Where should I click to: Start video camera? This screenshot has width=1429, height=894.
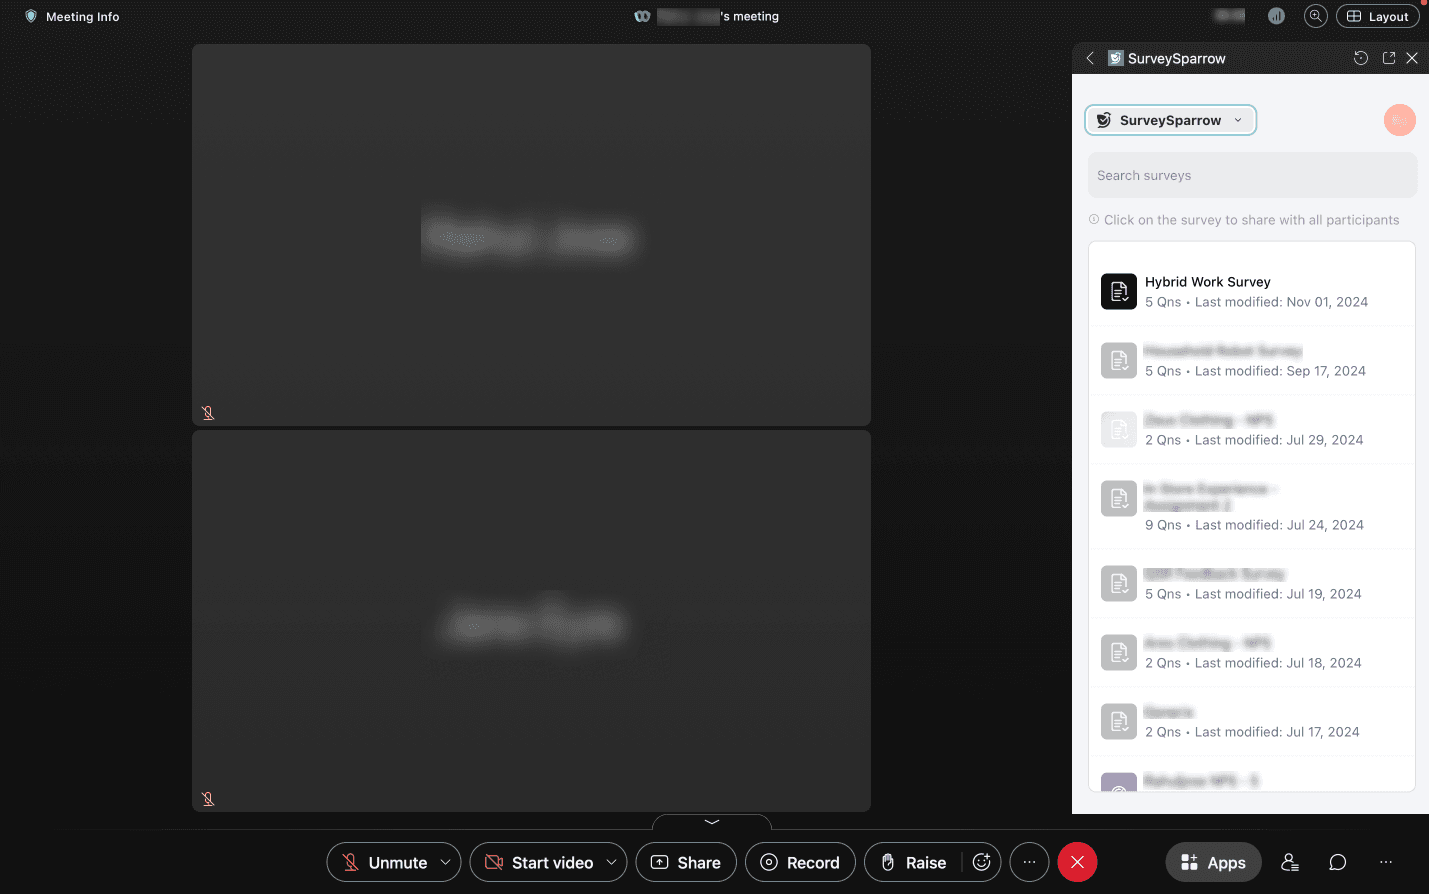click(540, 862)
